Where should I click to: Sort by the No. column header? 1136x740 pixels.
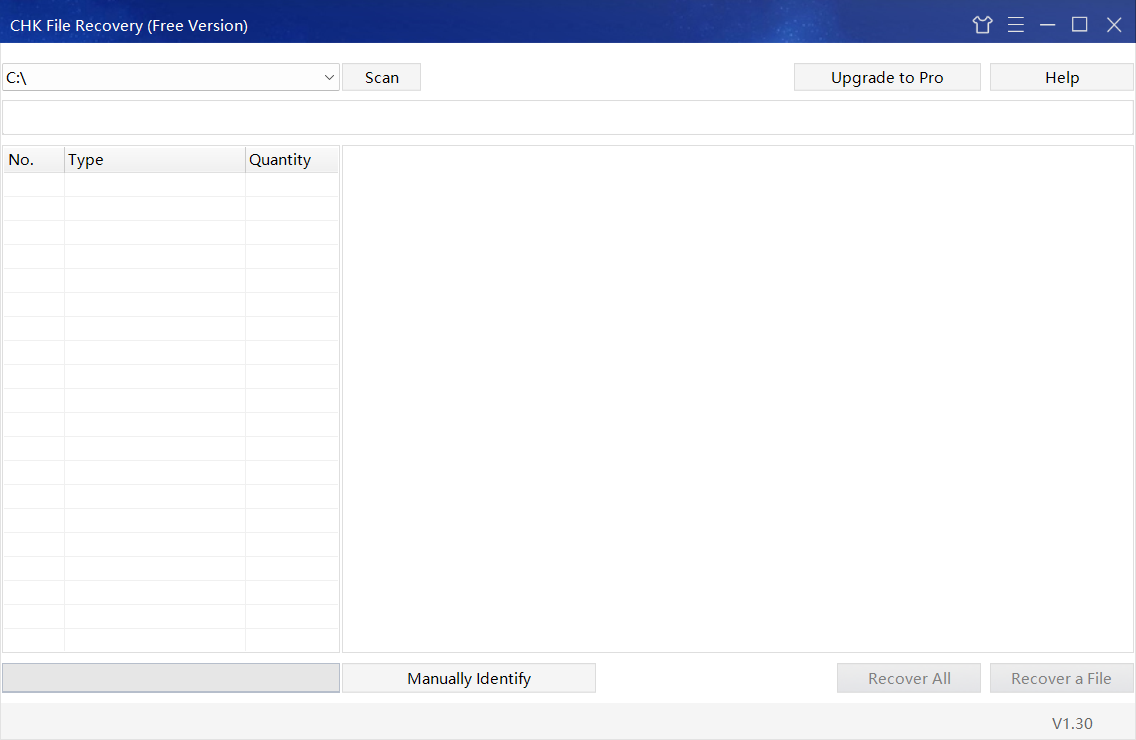[x=34, y=159]
